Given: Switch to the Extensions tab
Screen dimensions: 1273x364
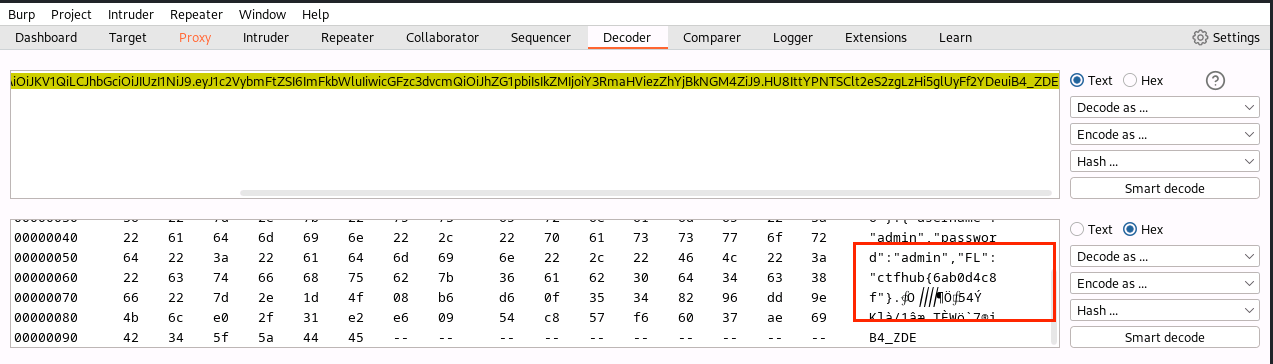Looking at the screenshot, I should [876, 38].
